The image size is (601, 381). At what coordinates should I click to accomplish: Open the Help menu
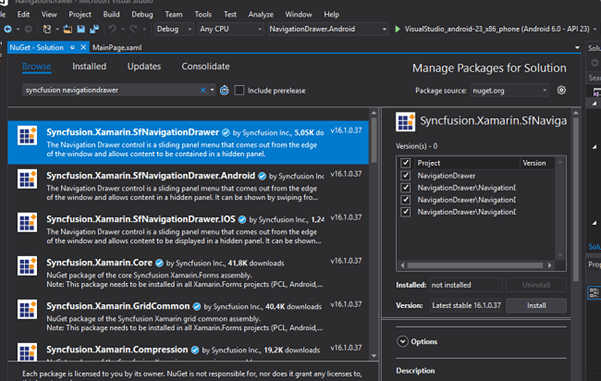tap(331, 15)
